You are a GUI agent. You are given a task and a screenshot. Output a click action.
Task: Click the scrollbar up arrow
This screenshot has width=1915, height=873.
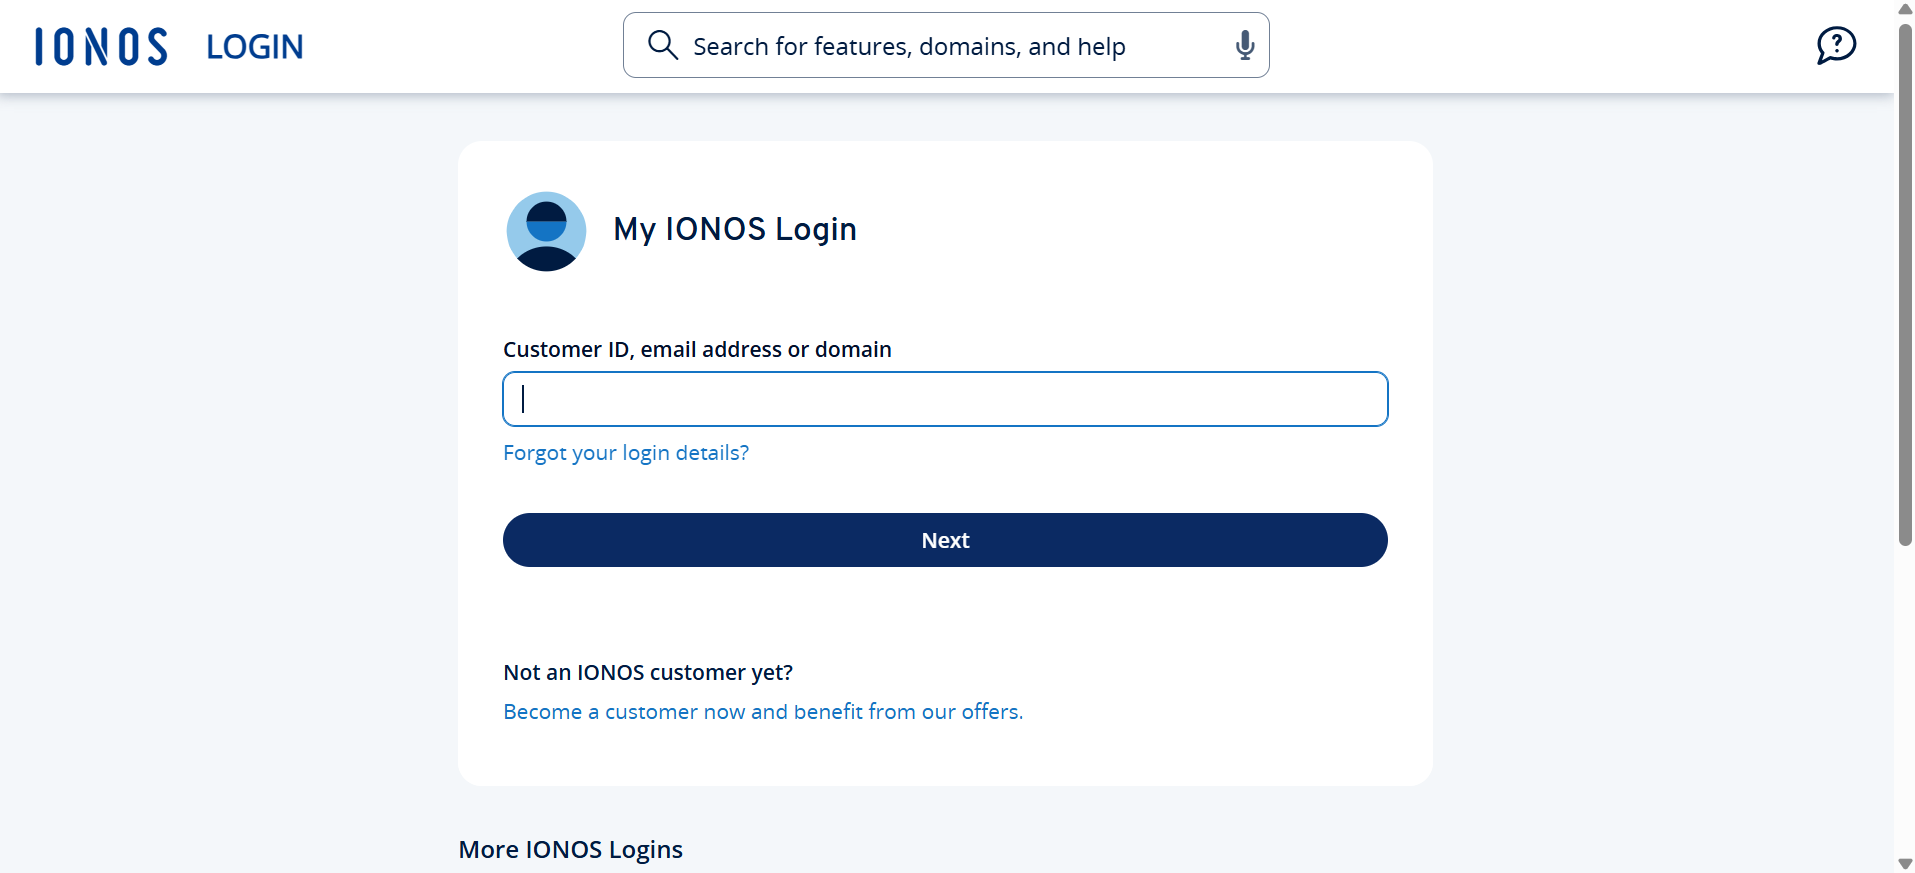coord(1905,9)
